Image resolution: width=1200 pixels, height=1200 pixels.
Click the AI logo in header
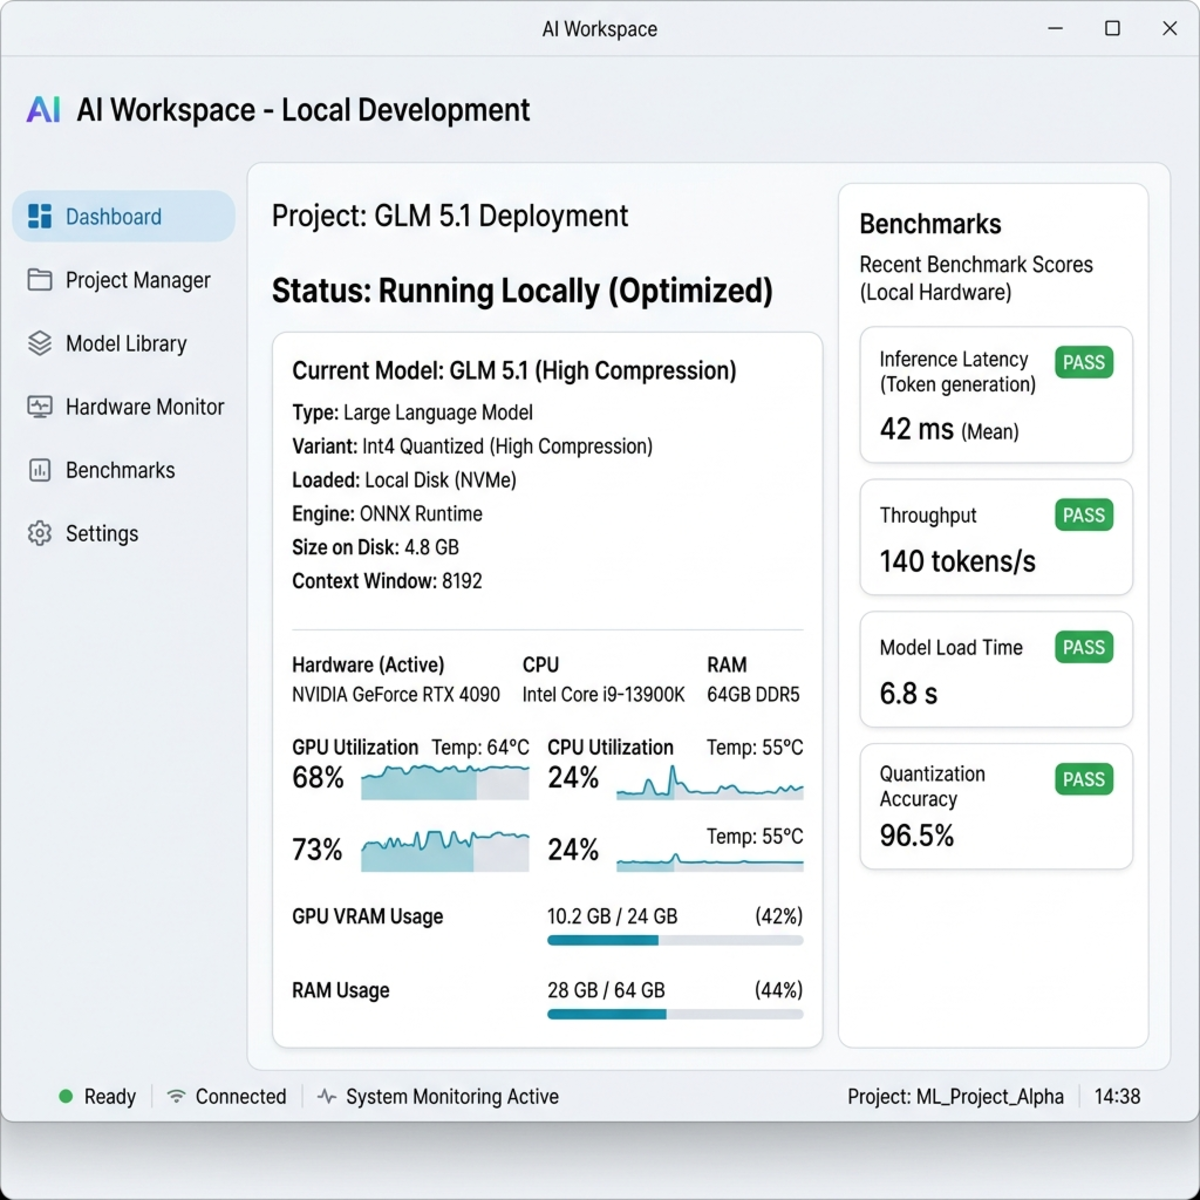[x=44, y=109]
